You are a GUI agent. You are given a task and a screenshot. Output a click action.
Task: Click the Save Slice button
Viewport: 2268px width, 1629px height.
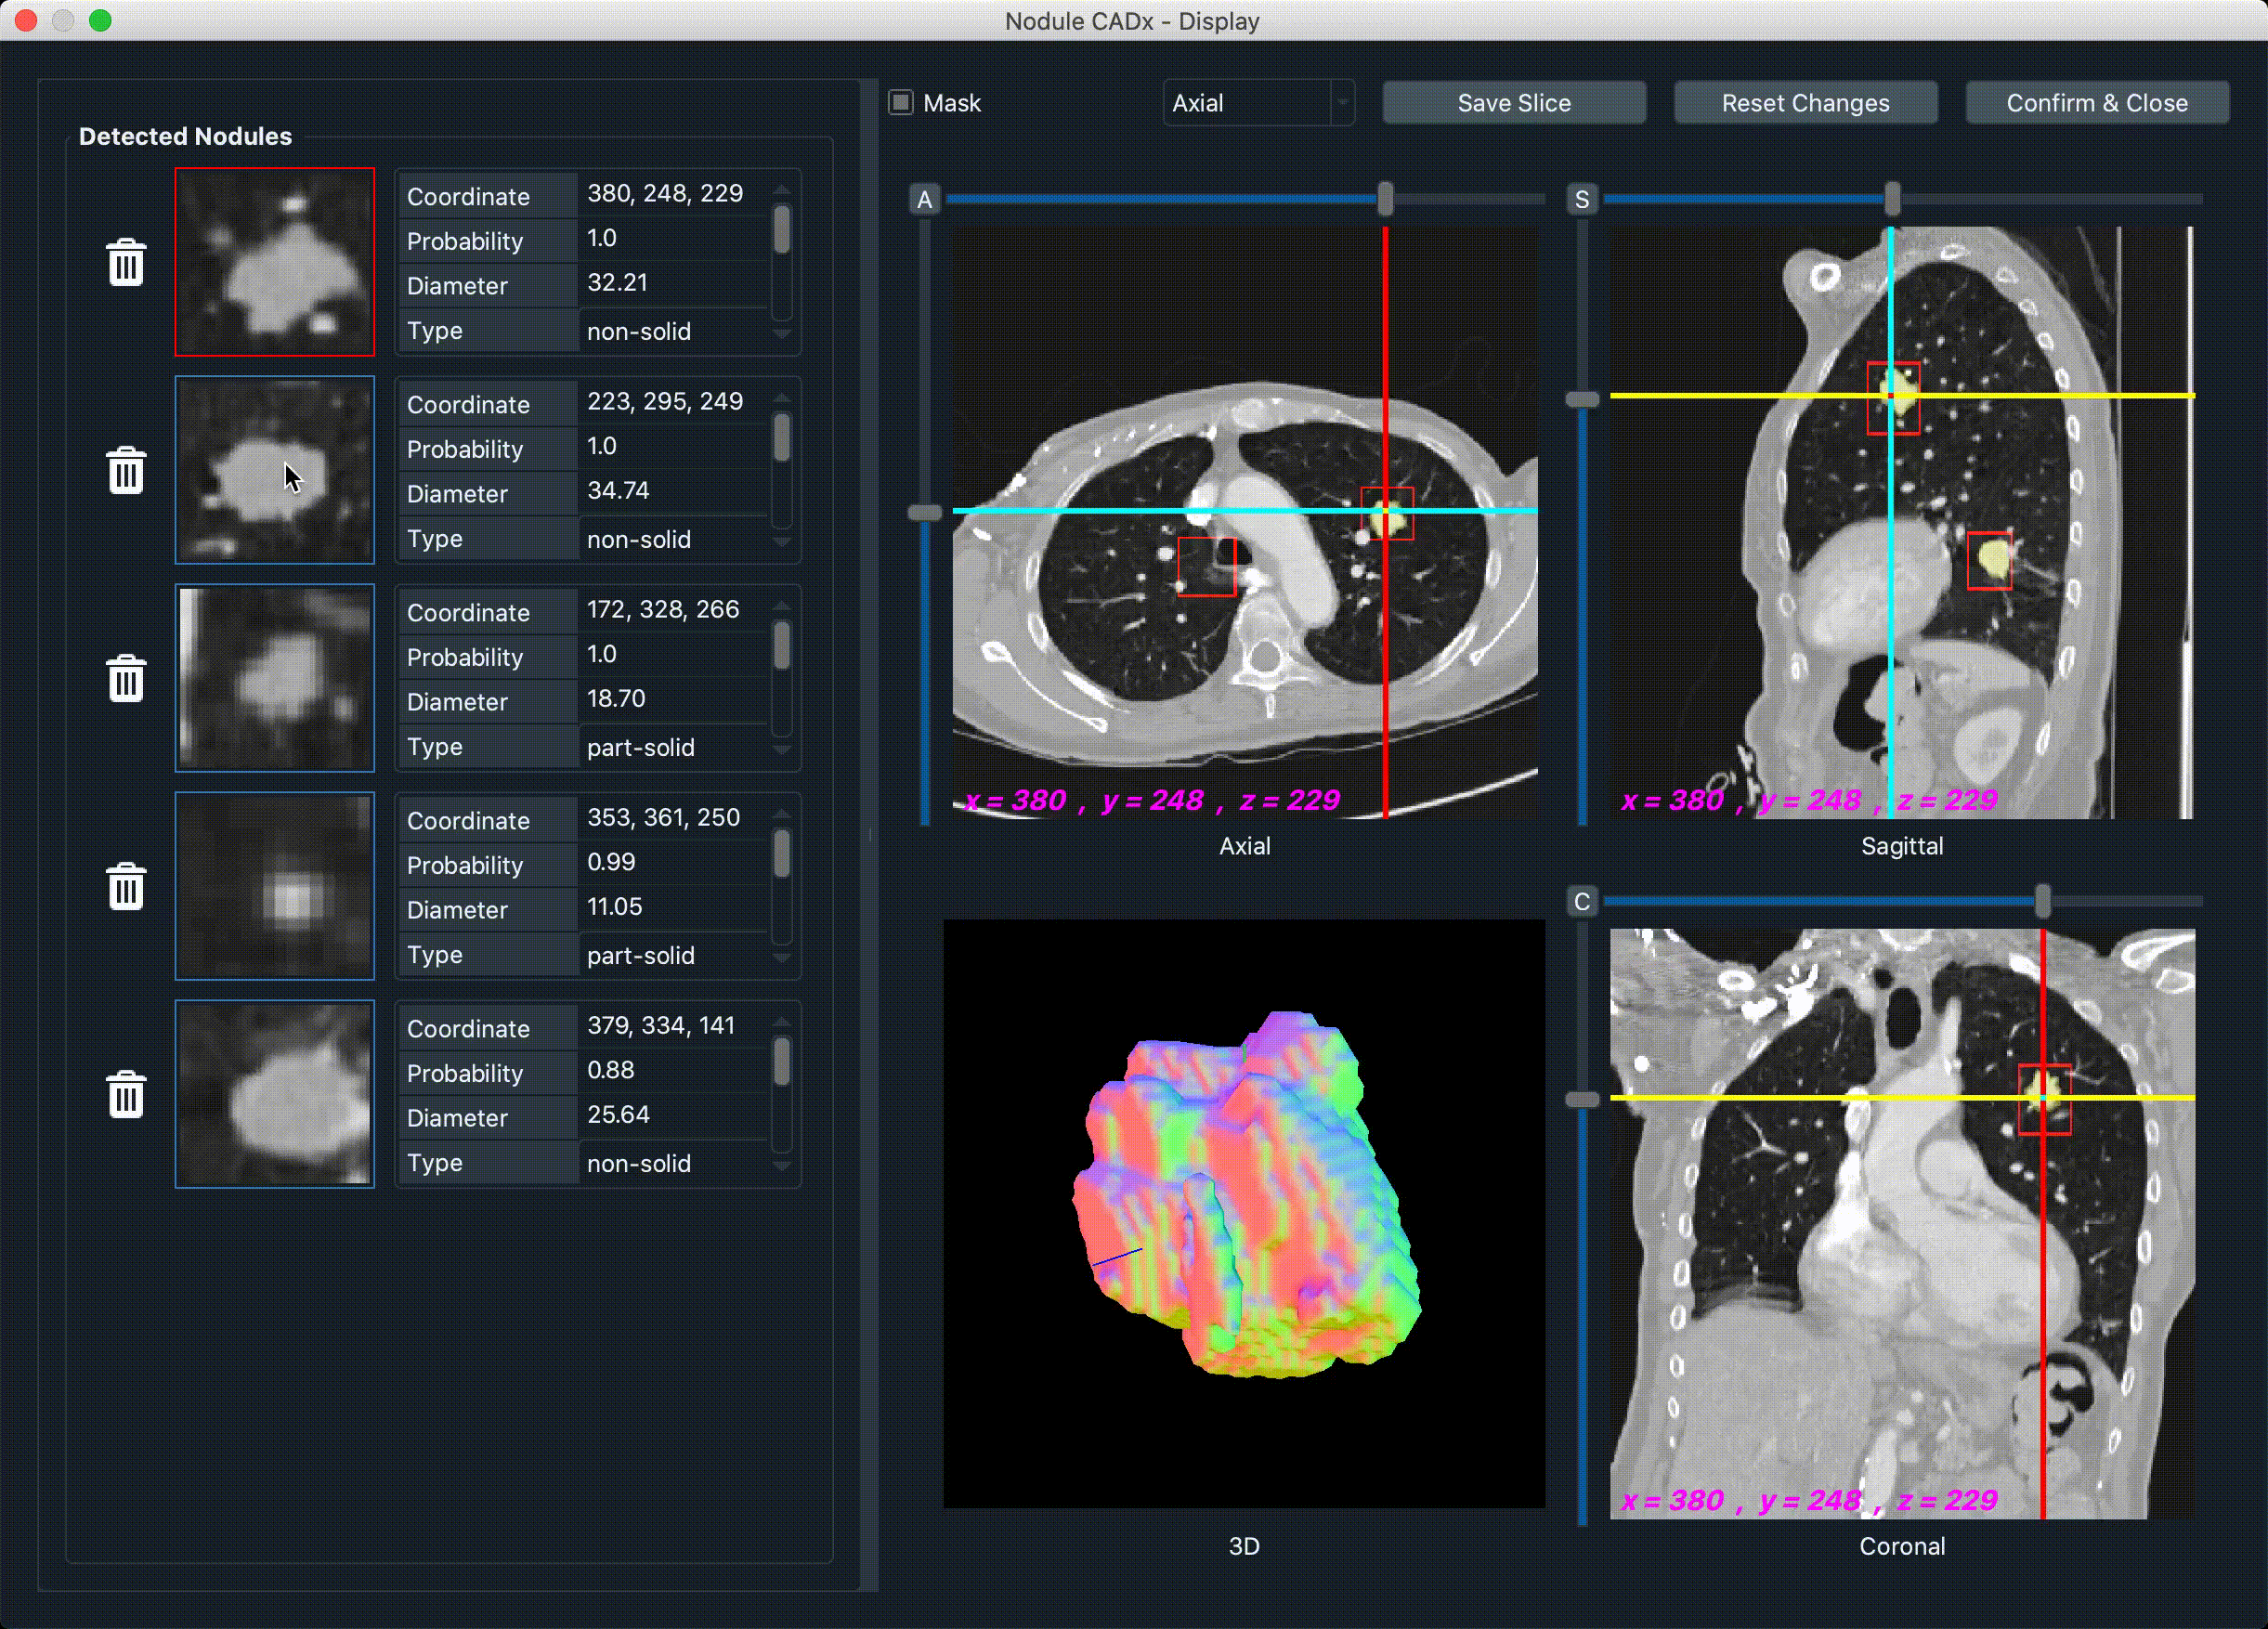coord(1514,103)
